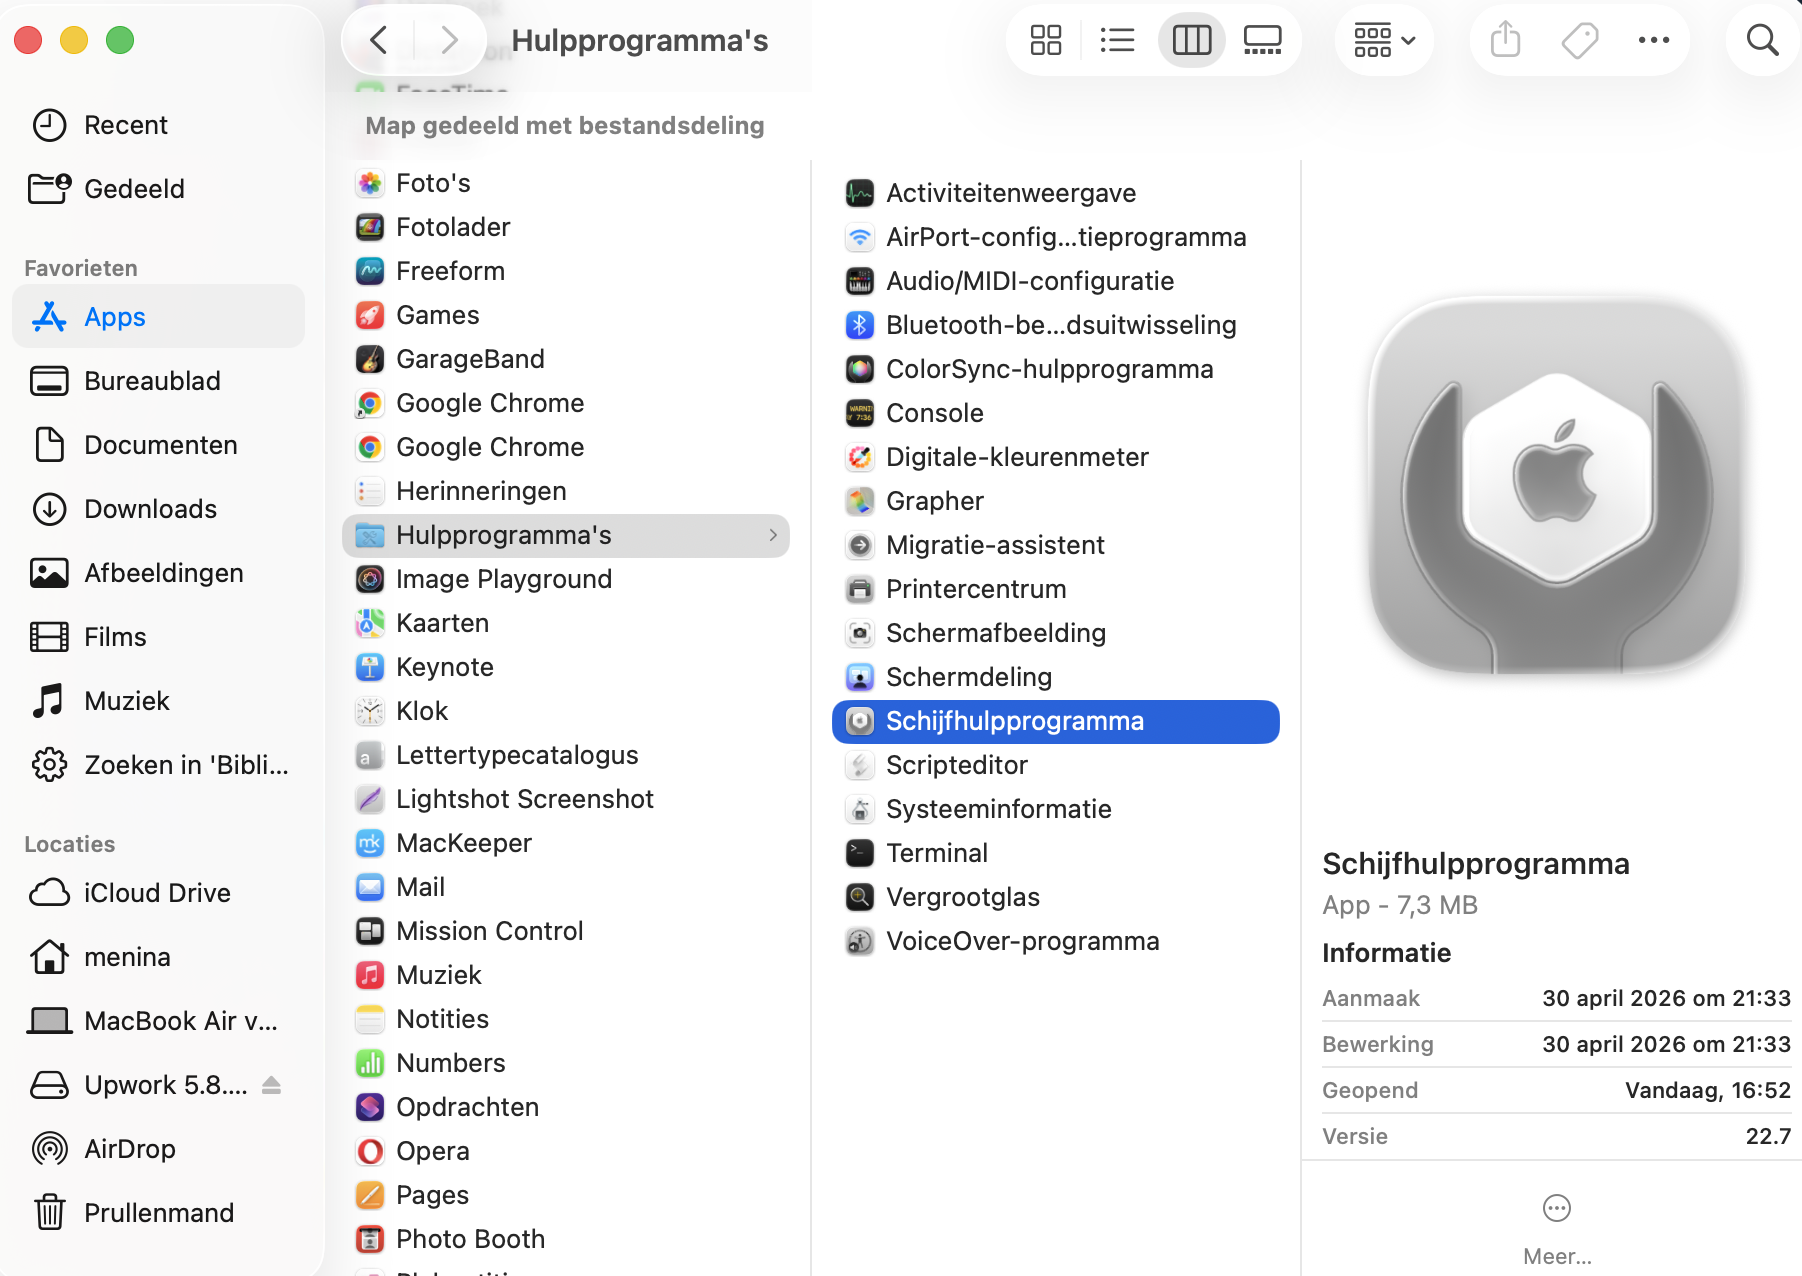Select the Bluetooth file exchange icon
The image size is (1802, 1276).
pos(860,325)
